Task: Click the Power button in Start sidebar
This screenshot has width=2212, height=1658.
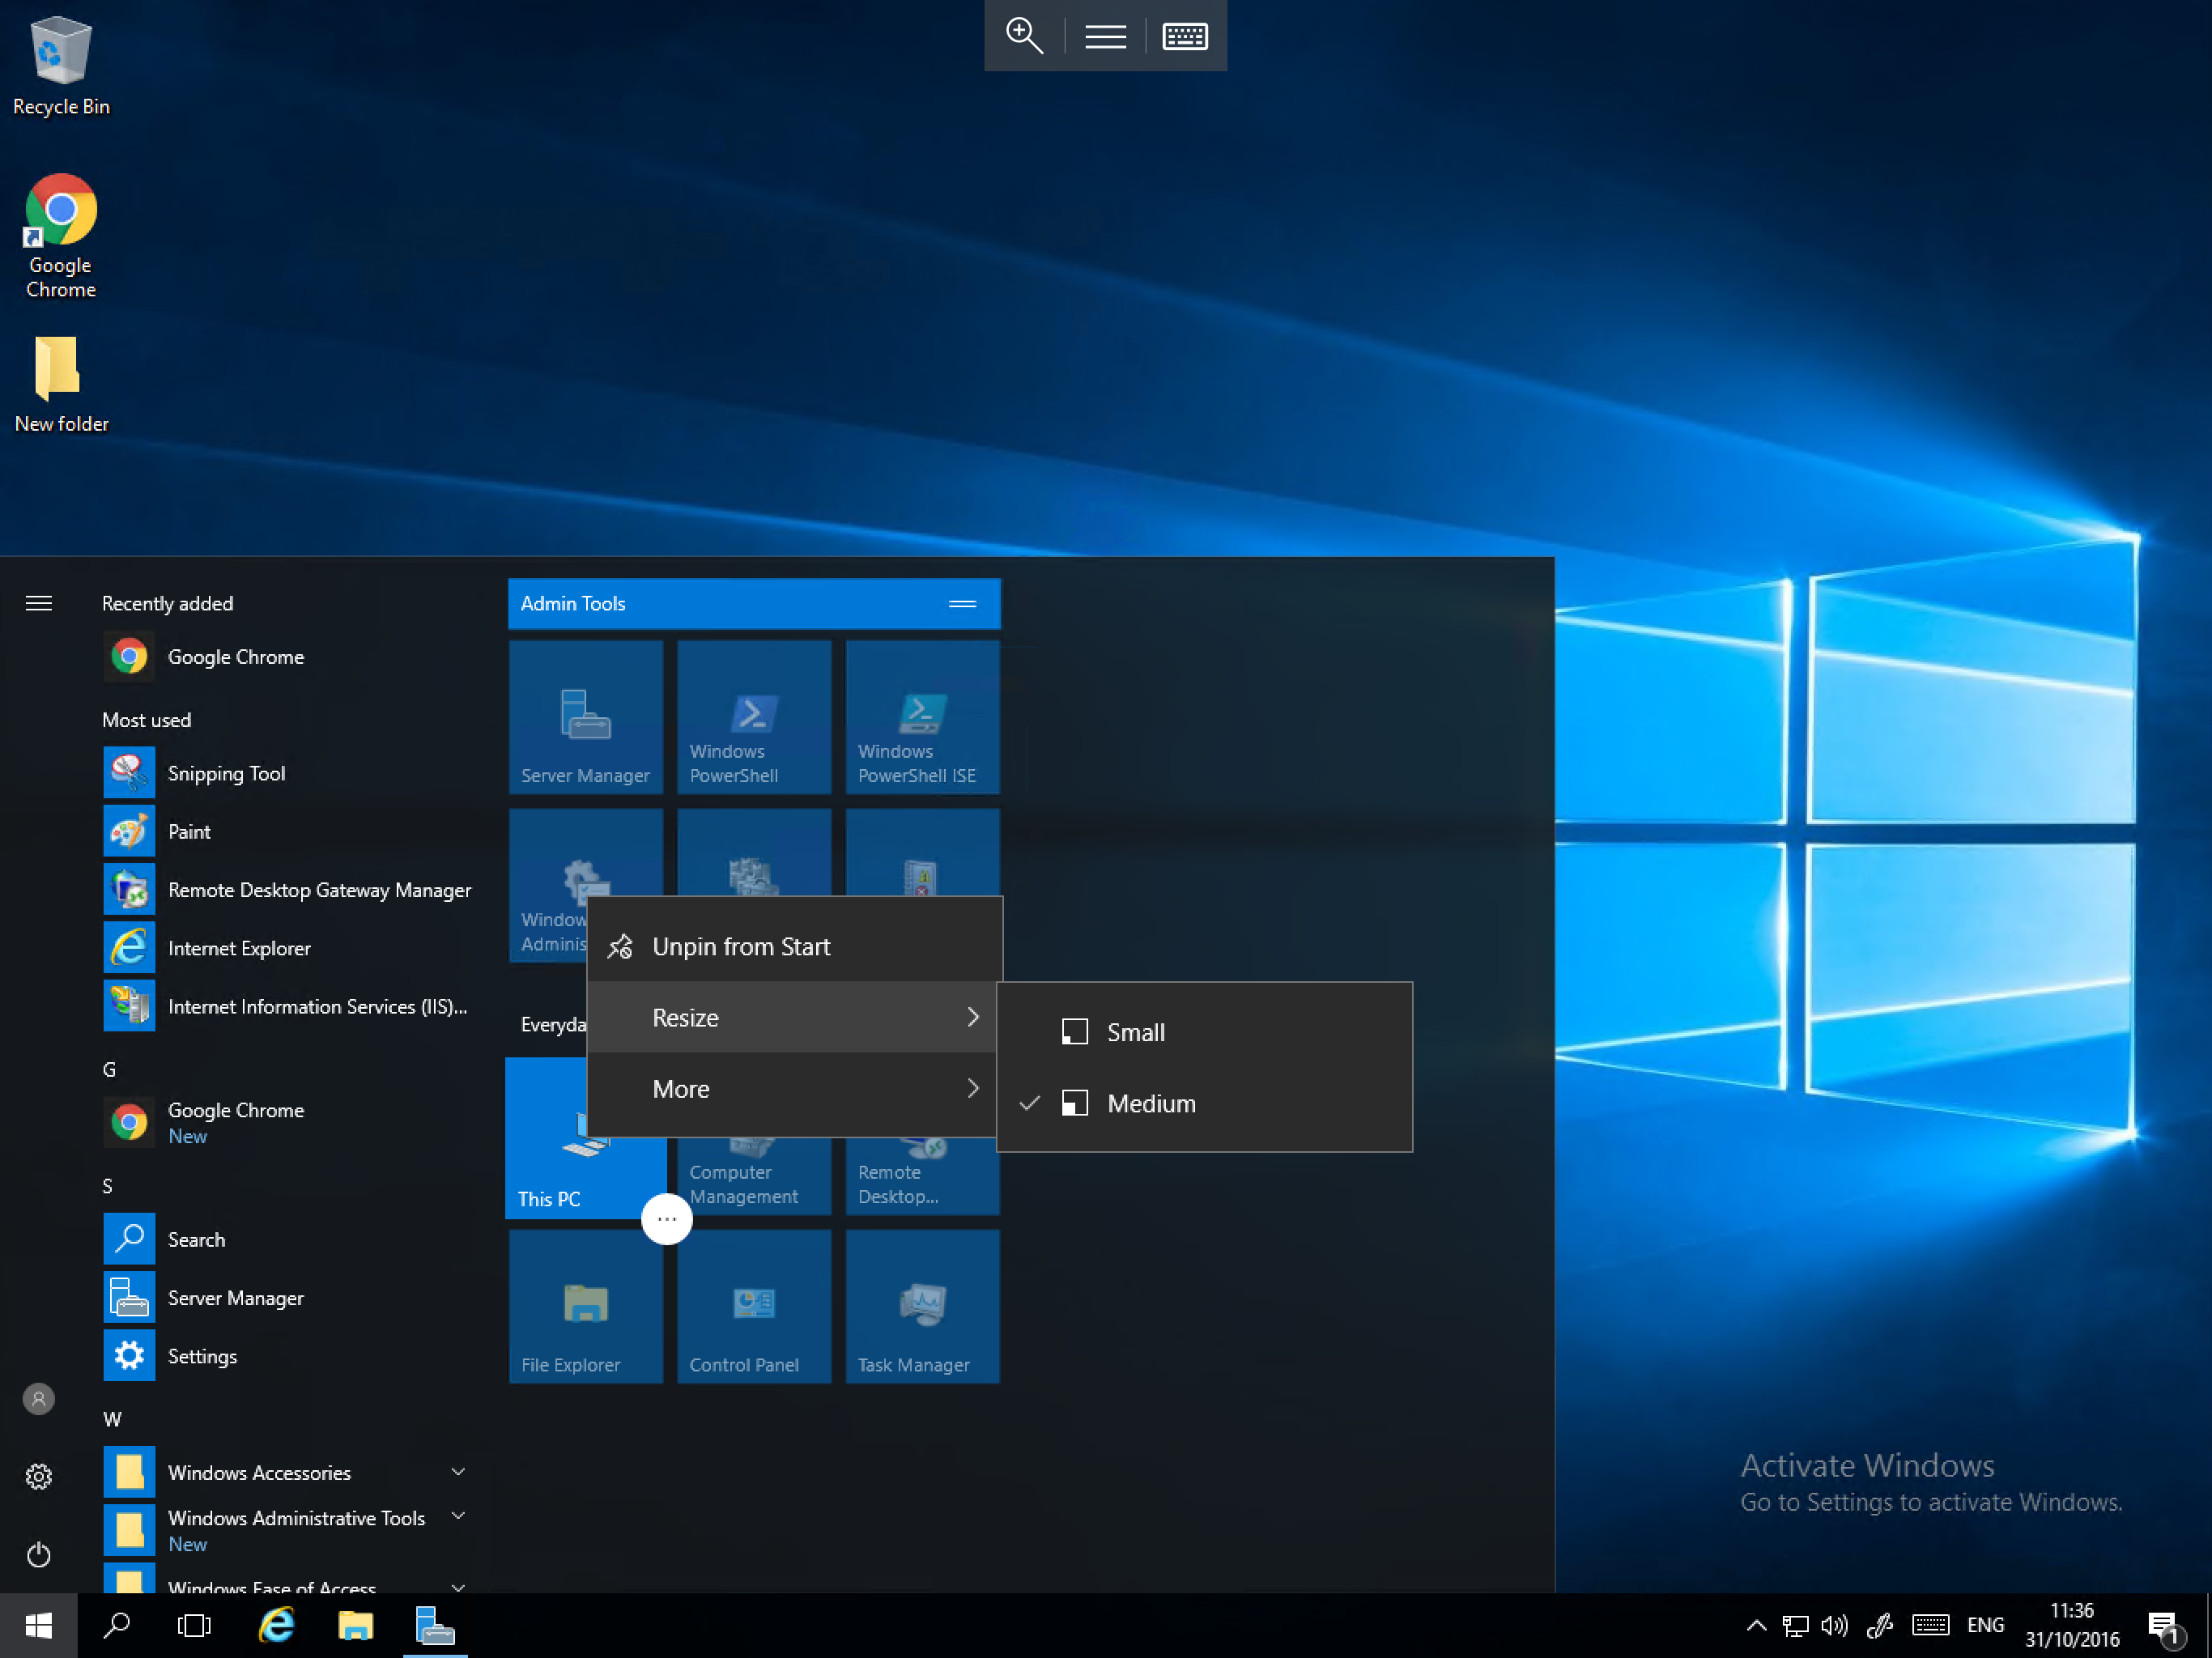Action: click(39, 1554)
